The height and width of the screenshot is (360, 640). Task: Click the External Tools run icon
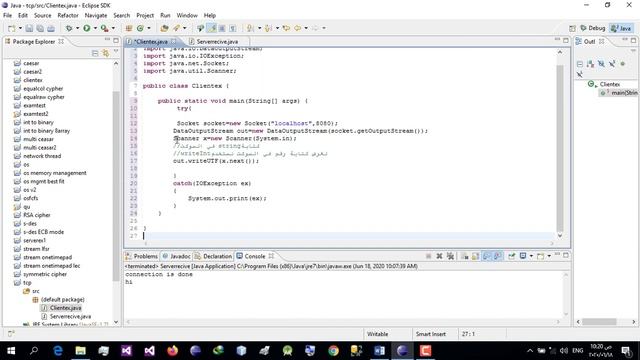point(104,28)
